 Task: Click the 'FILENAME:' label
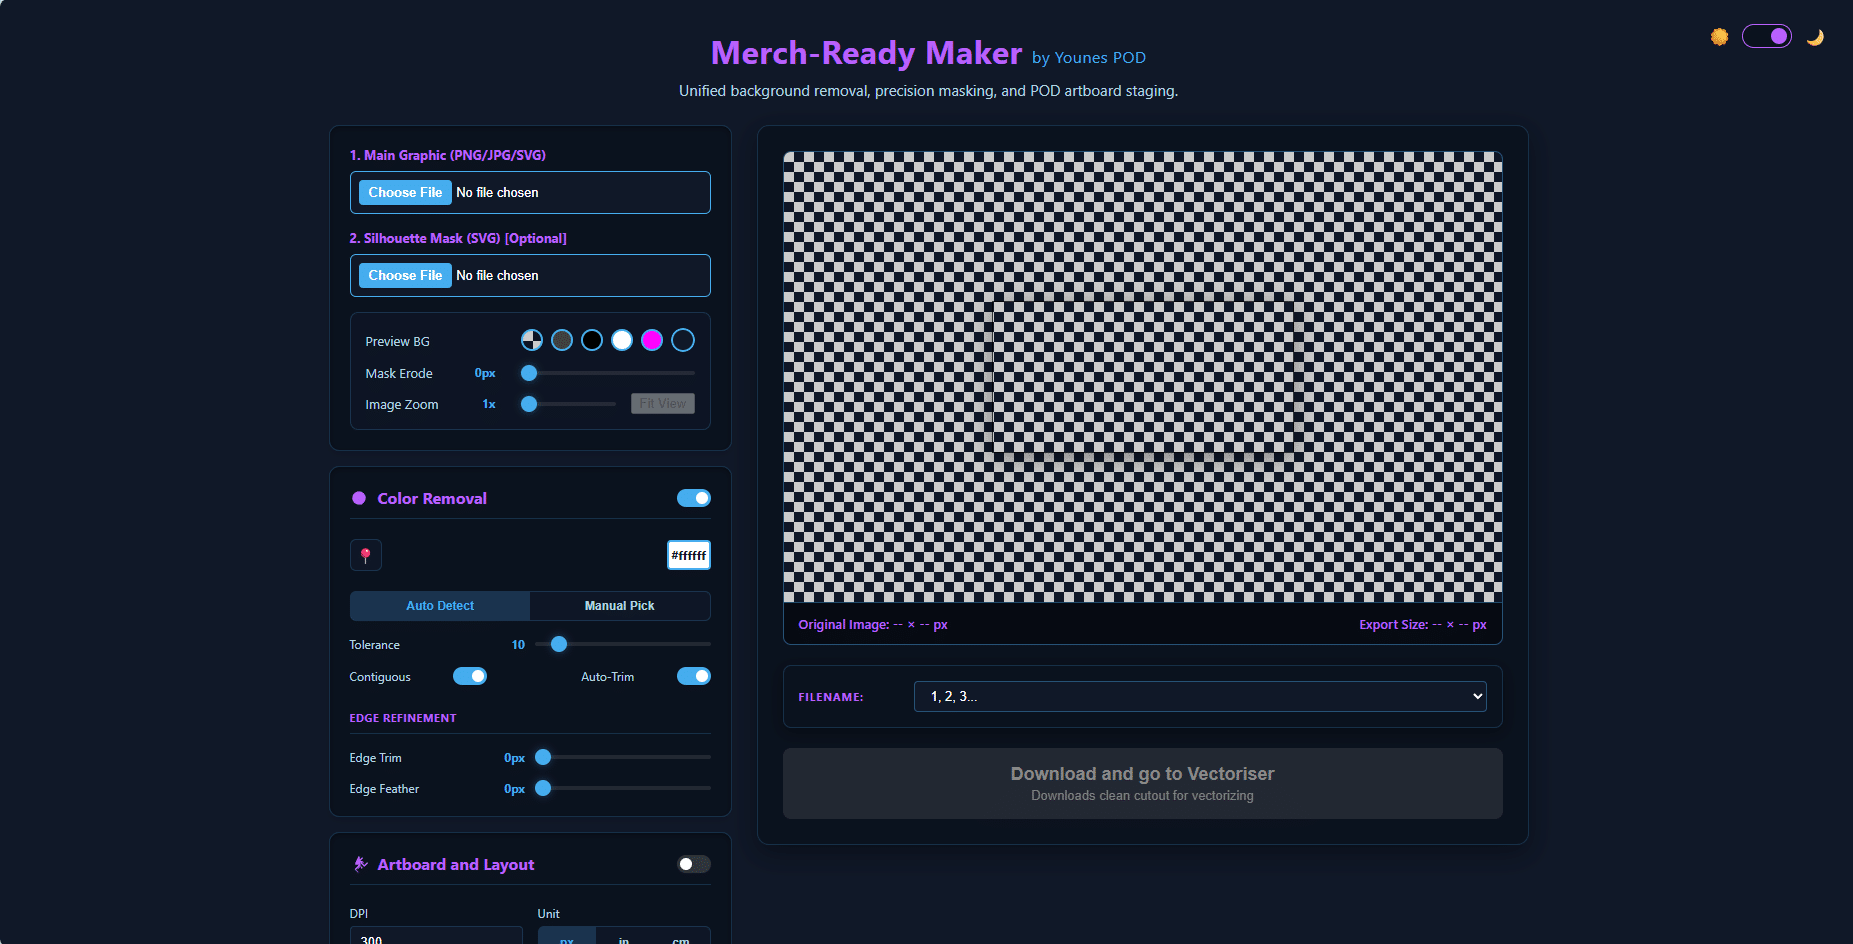coord(831,697)
